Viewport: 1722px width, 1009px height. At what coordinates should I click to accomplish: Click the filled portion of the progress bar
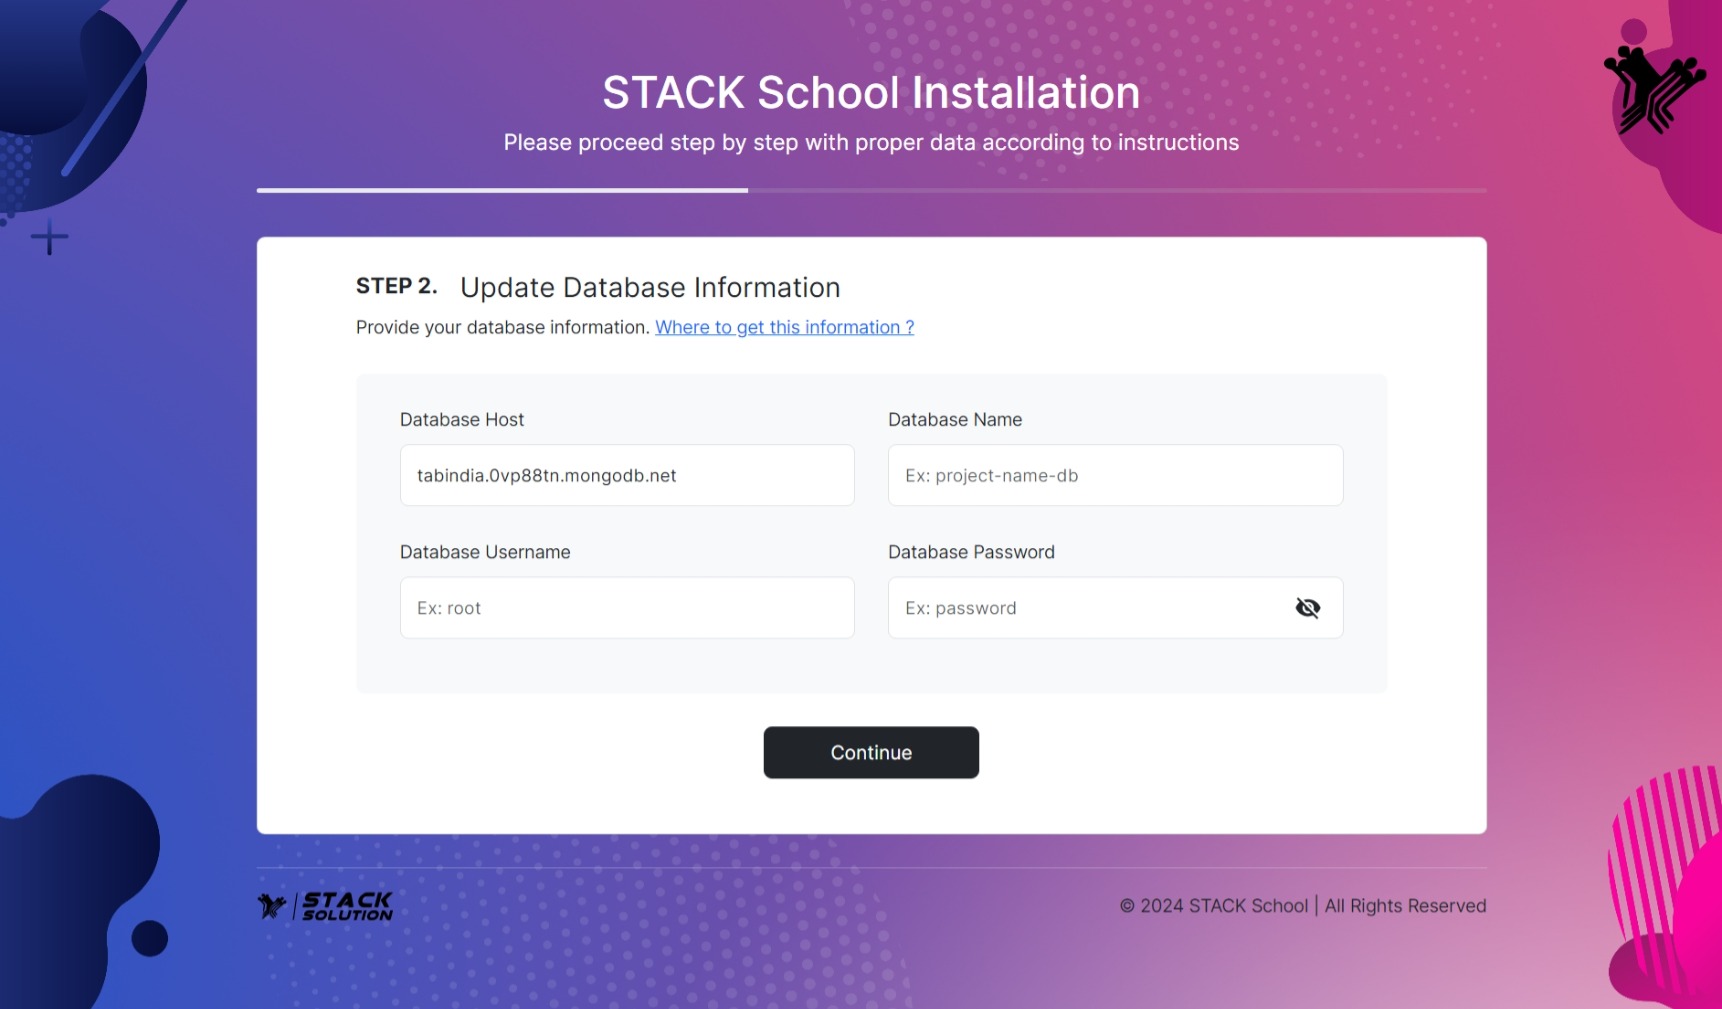[502, 190]
